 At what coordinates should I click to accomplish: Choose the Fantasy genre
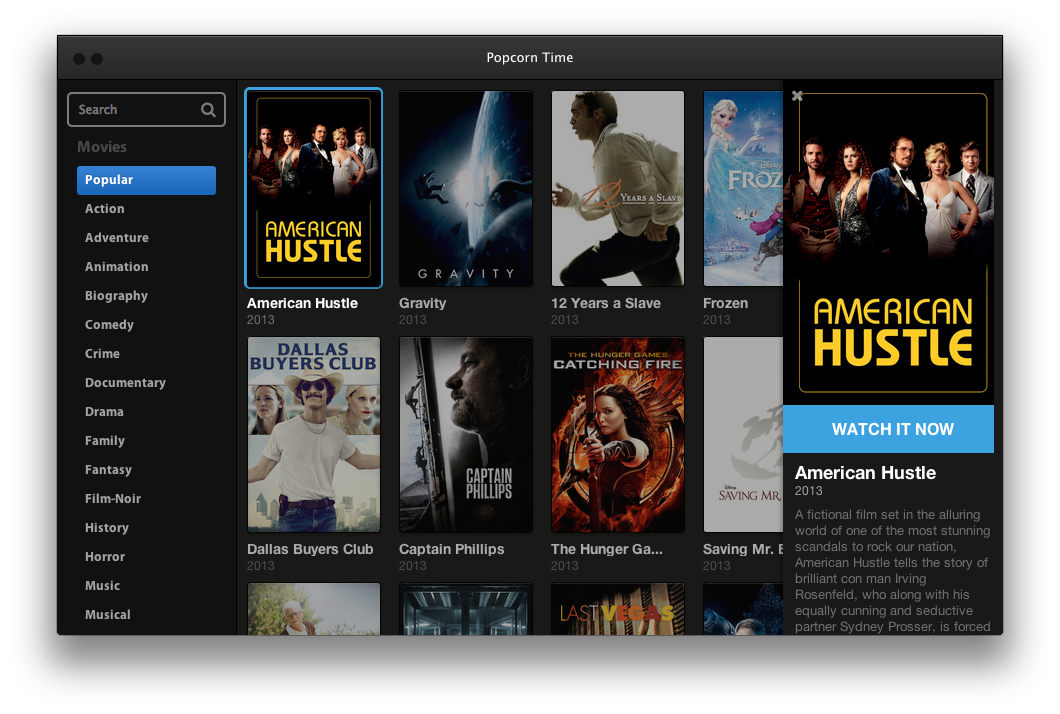[108, 470]
